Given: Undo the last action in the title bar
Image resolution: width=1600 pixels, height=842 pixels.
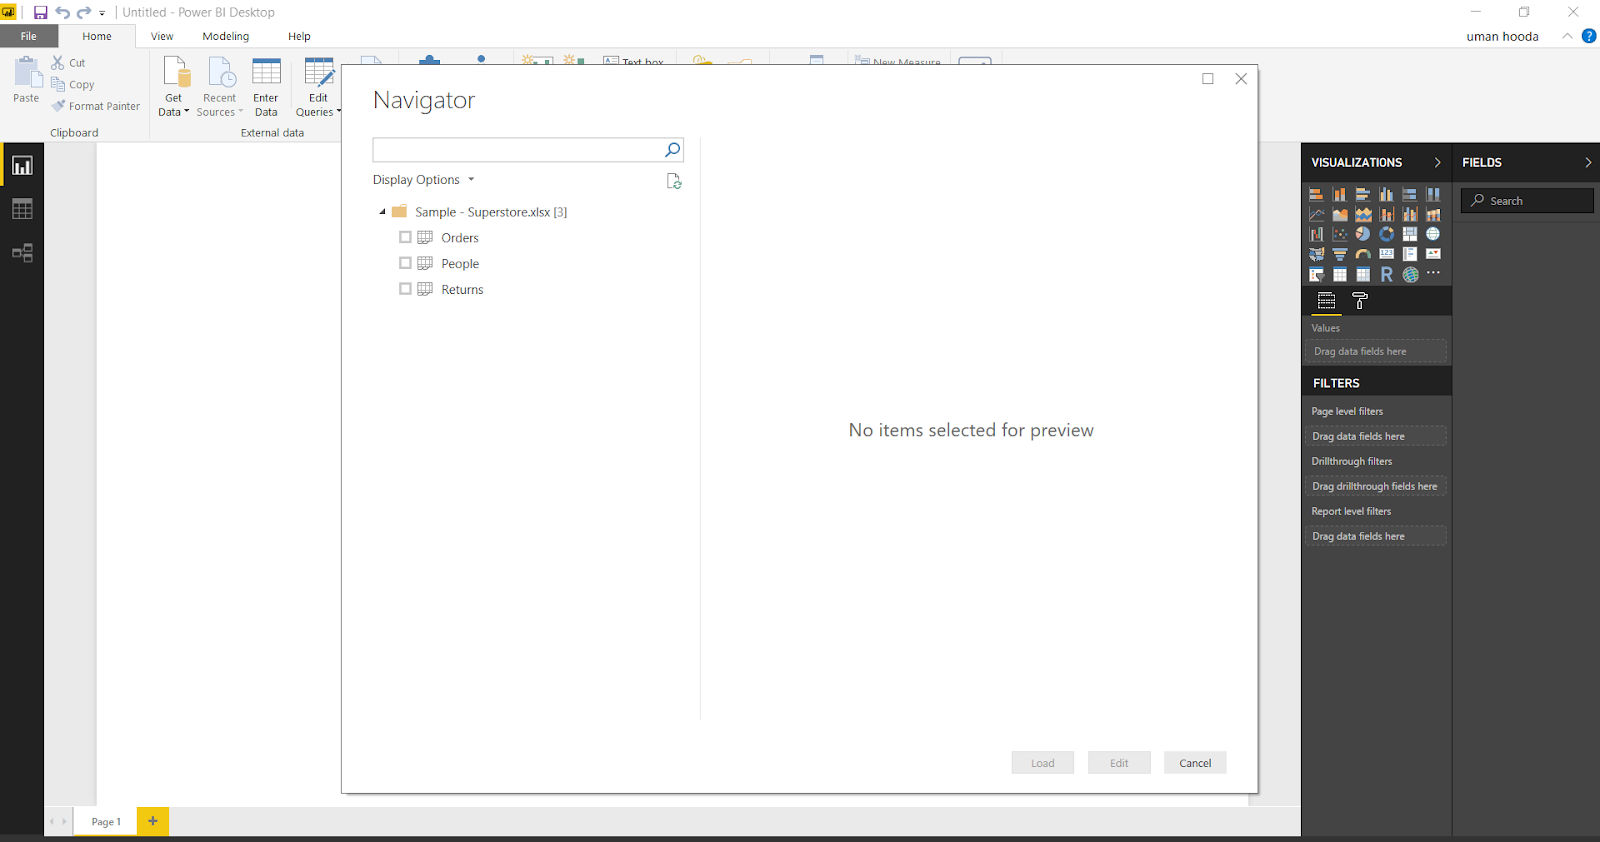Looking at the screenshot, I should (x=63, y=13).
